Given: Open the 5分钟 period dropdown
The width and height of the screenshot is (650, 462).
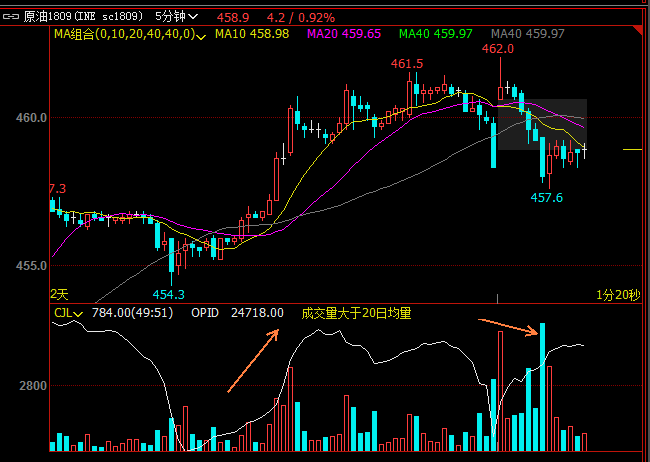Looking at the screenshot, I should [176, 17].
